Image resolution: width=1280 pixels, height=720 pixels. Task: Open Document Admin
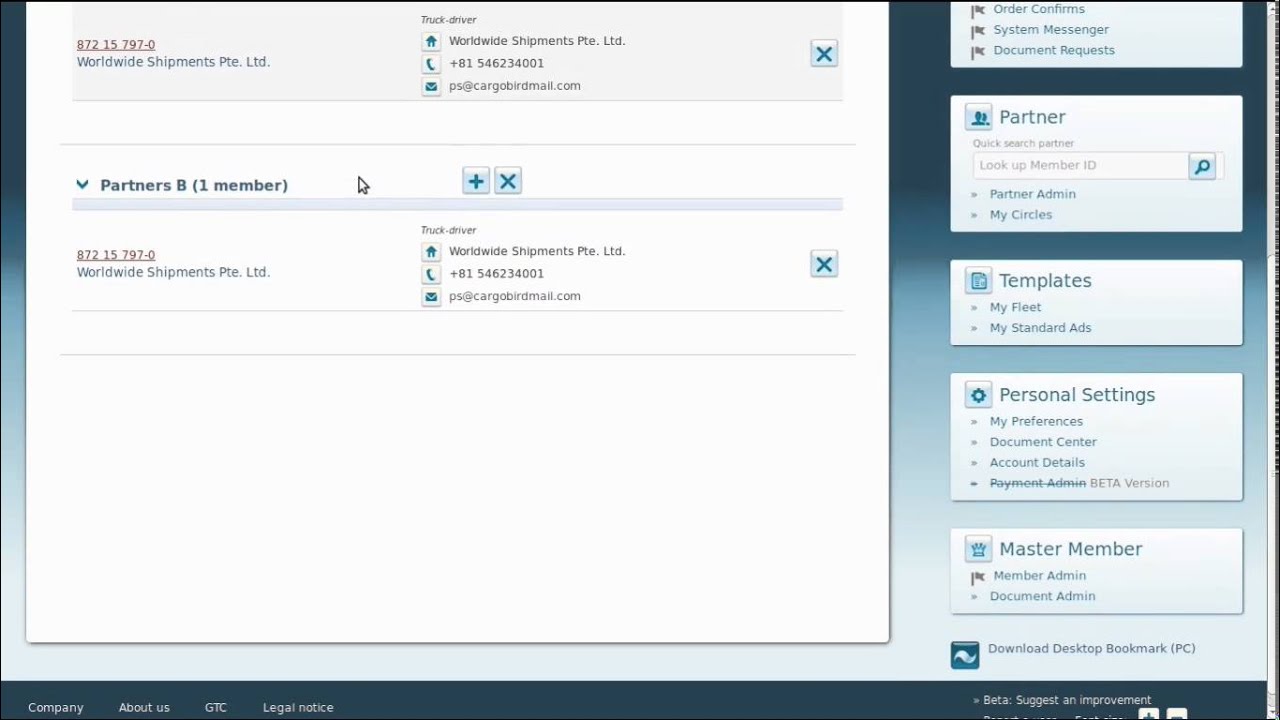pos(1043,597)
